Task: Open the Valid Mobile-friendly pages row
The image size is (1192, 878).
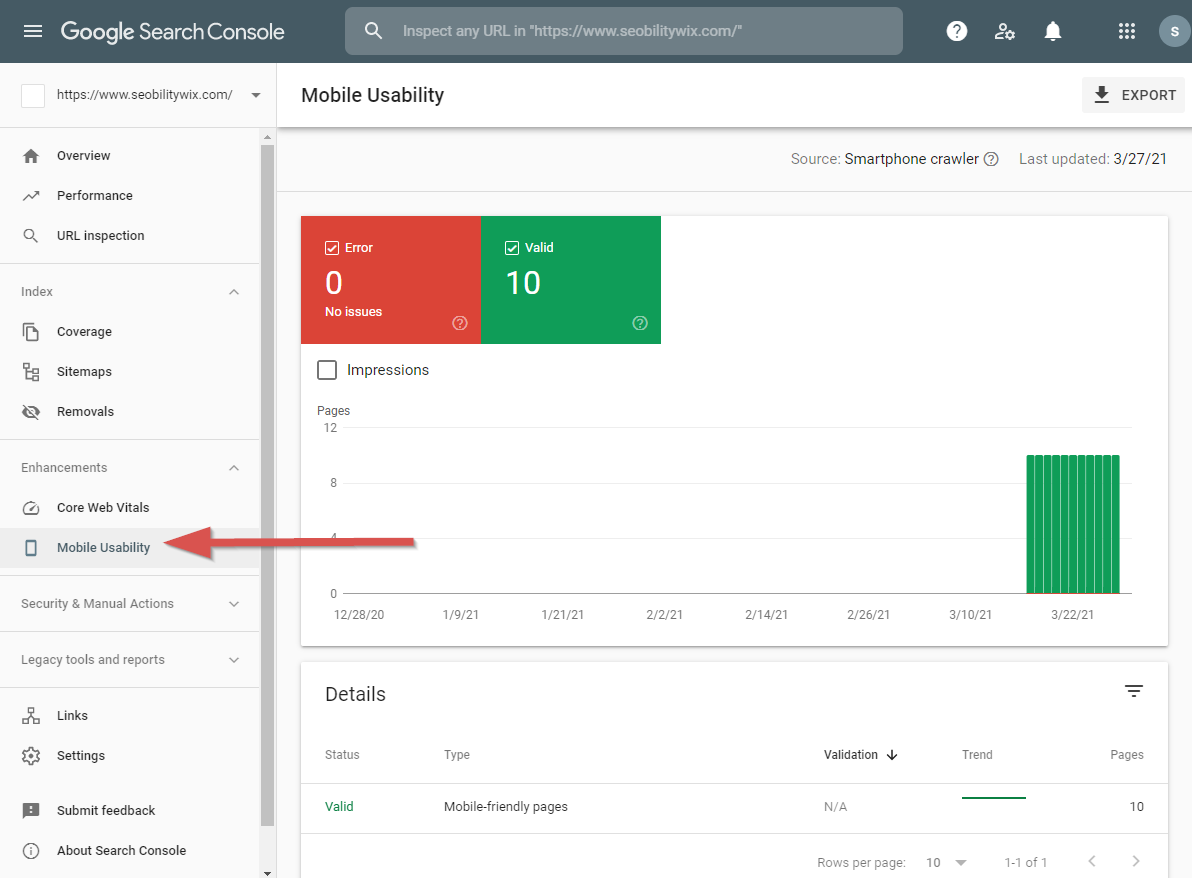Action: (734, 807)
